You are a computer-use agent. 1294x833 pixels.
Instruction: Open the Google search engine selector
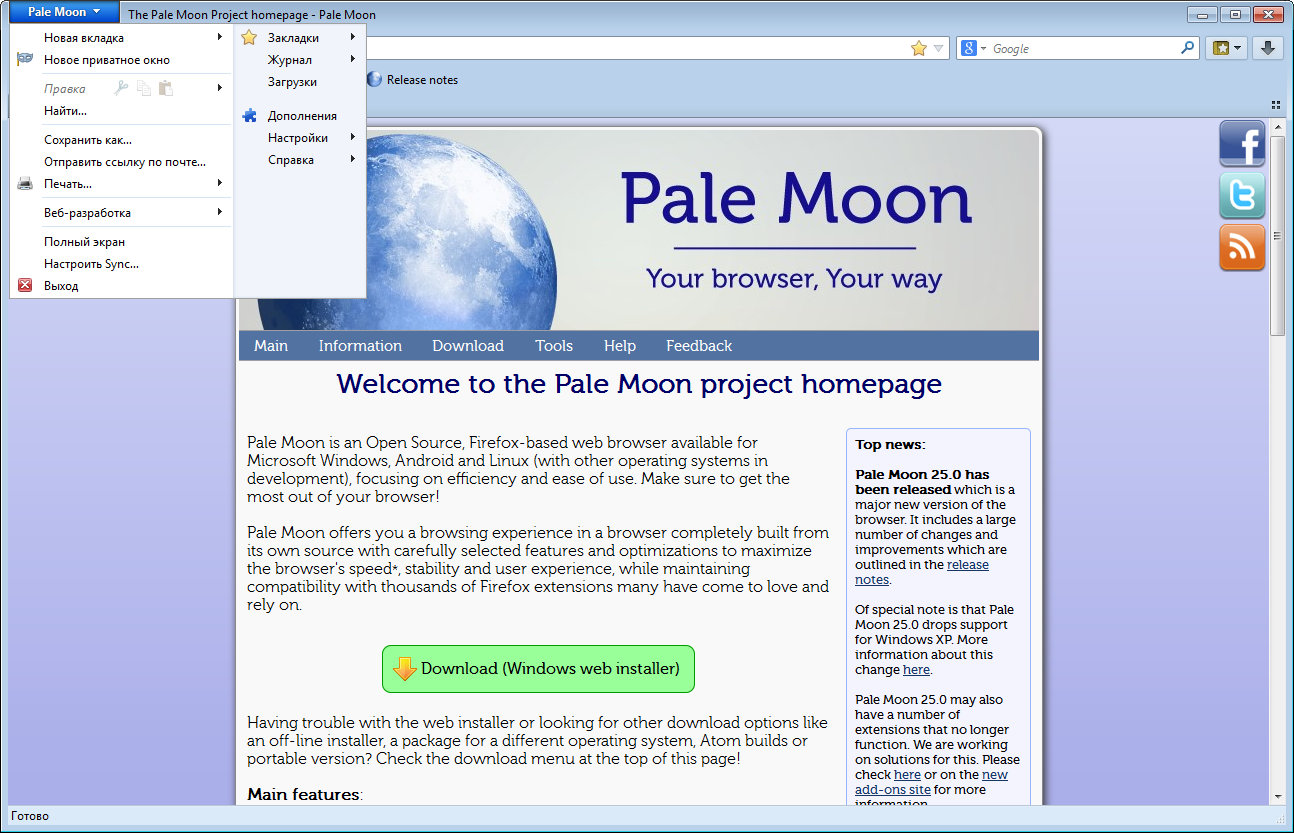point(973,48)
